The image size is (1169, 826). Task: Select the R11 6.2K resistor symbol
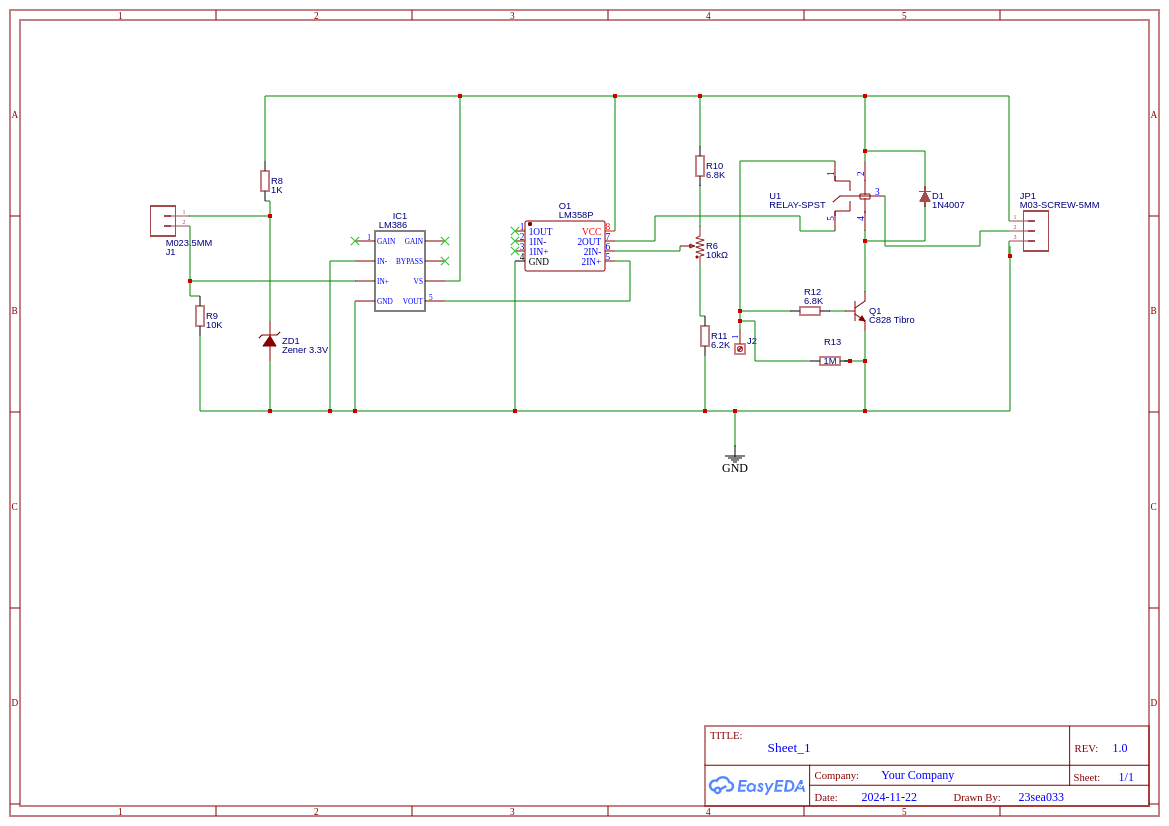pyautogui.click(x=705, y=335)
